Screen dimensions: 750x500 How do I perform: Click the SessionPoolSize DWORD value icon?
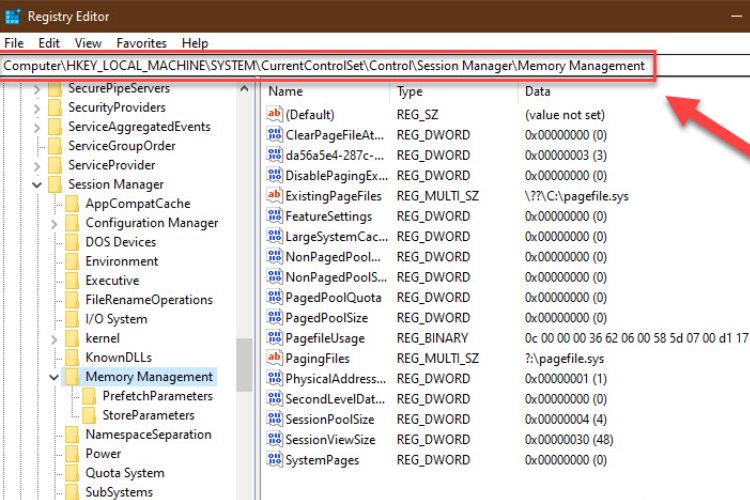tap(275, 419)
